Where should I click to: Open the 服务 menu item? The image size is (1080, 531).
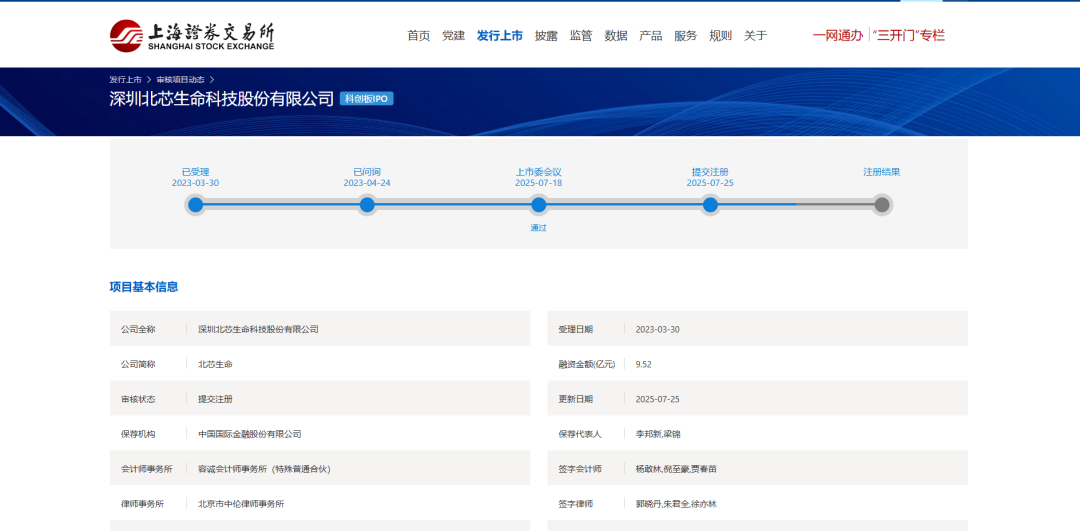[685, 36]
